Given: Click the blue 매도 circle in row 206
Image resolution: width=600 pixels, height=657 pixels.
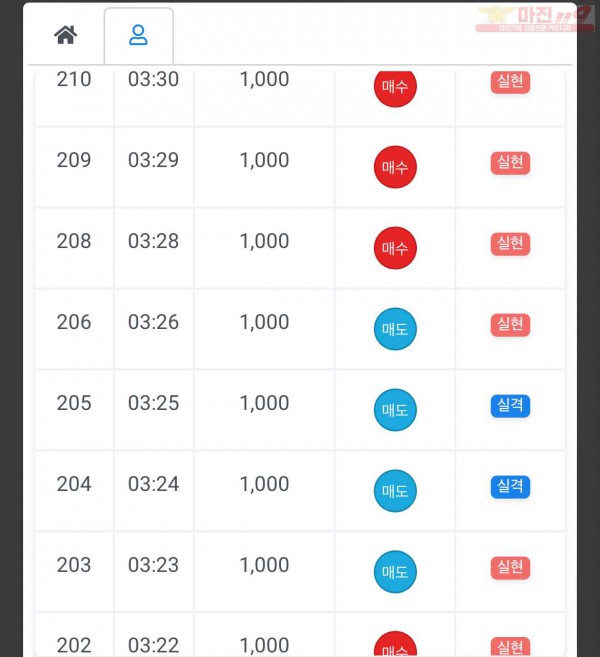Looking at the screenshot, I should pyautogui.click(x=395, y=329).
